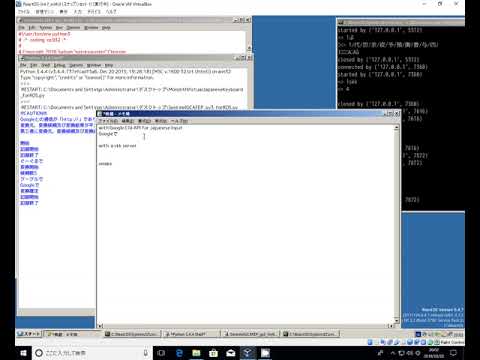The height and width of the screenshot is (360, 480).
Task: Open the File menu in the Python Shell window
Action: click(23, 65)
